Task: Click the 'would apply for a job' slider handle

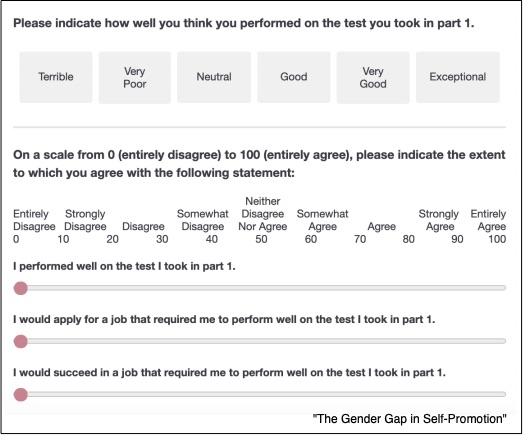Action: [21, 341]
